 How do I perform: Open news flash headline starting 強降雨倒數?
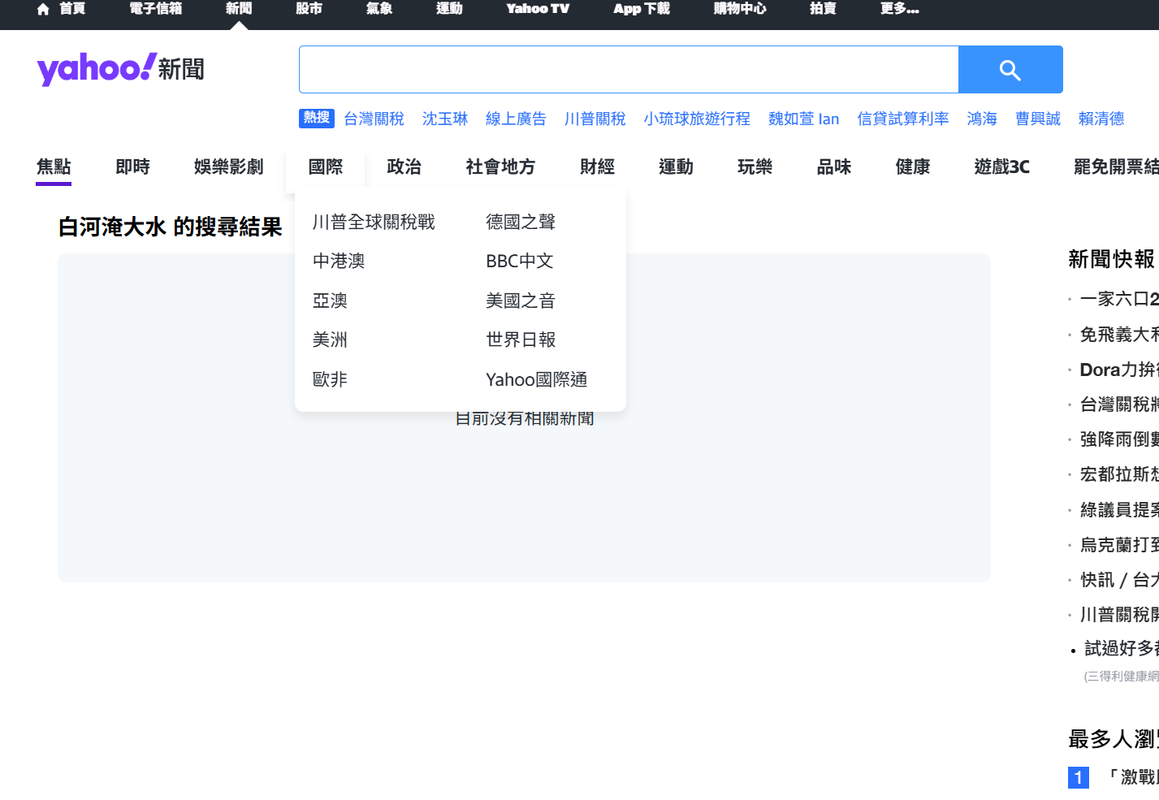click(x=1119, y=440)
